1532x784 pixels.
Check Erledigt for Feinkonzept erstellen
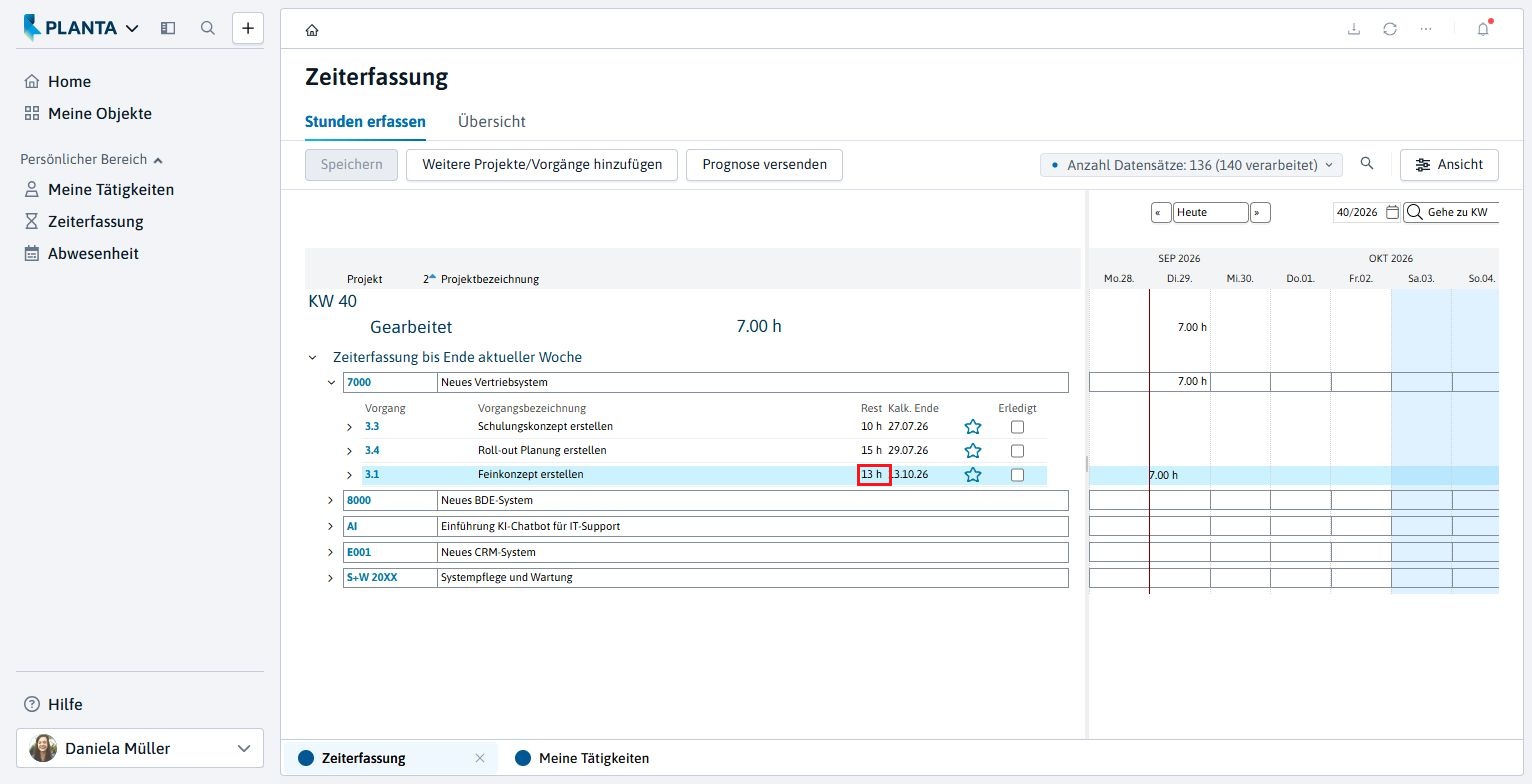coord(1018,475)
